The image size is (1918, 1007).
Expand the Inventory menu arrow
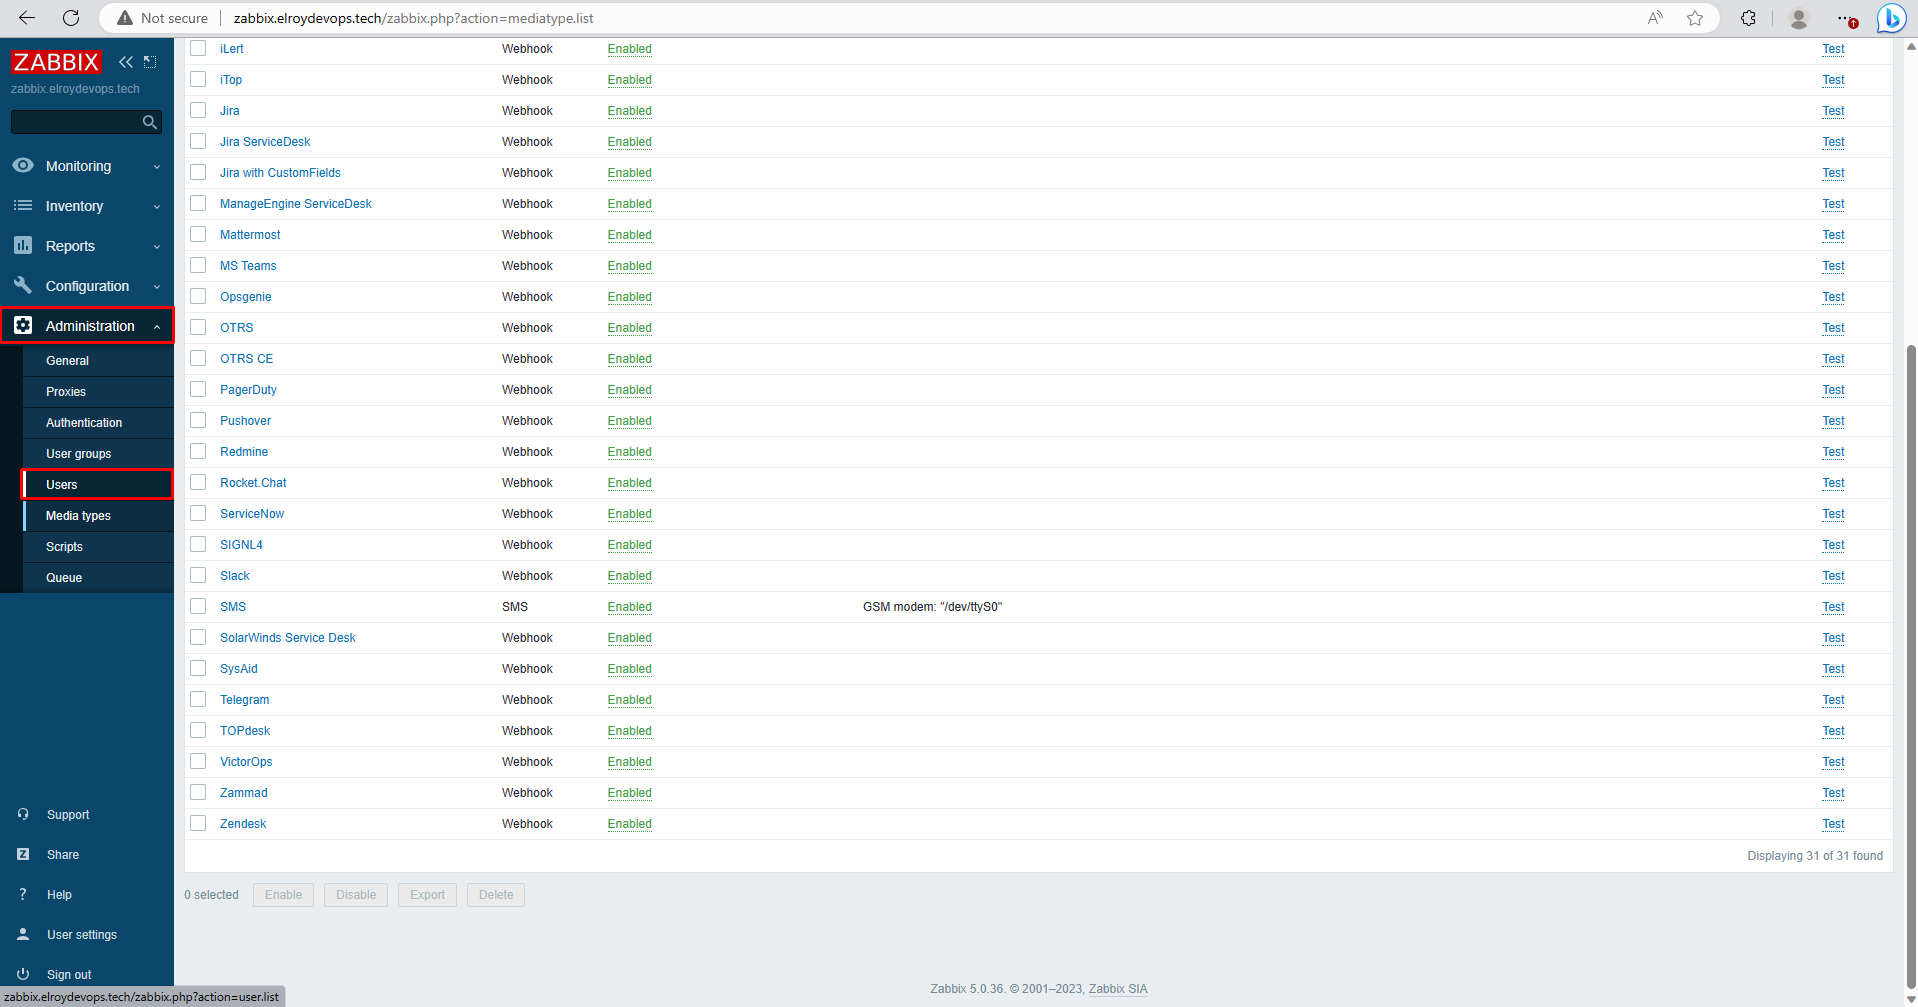(x=157, y=207)
